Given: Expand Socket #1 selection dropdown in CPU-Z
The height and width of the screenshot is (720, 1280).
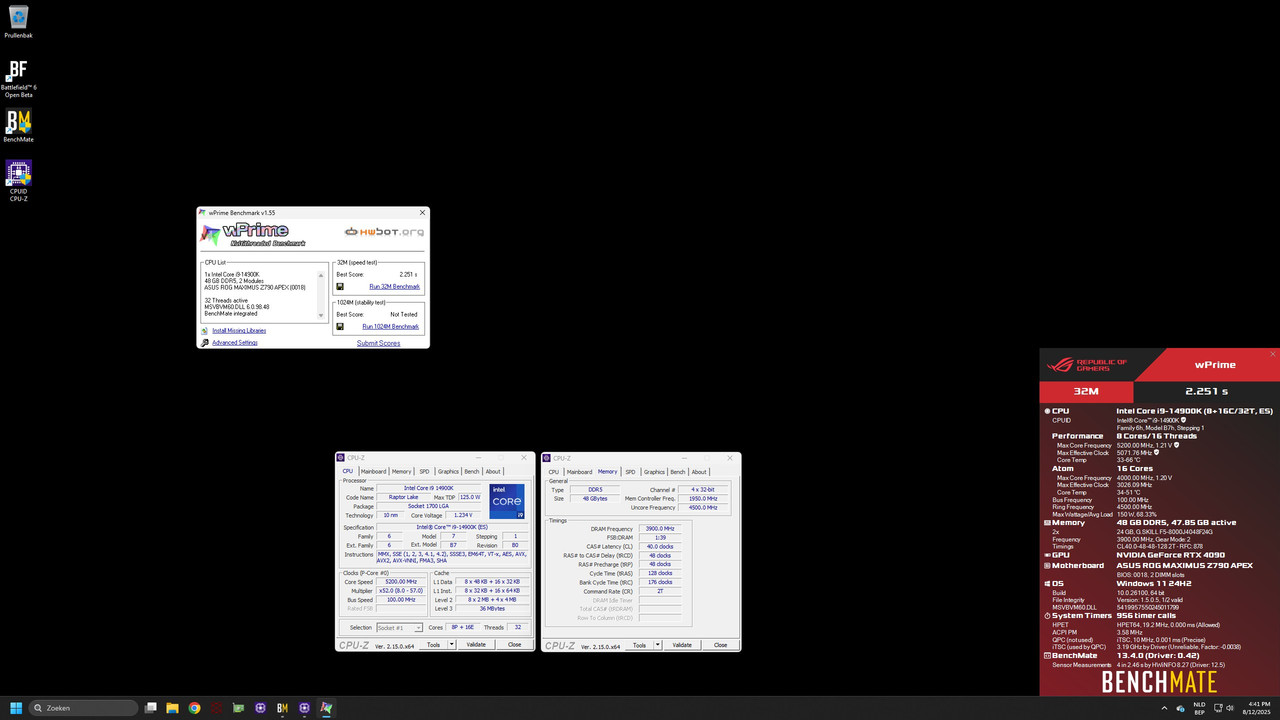Looking at the screenshot, I should [418, 628].
